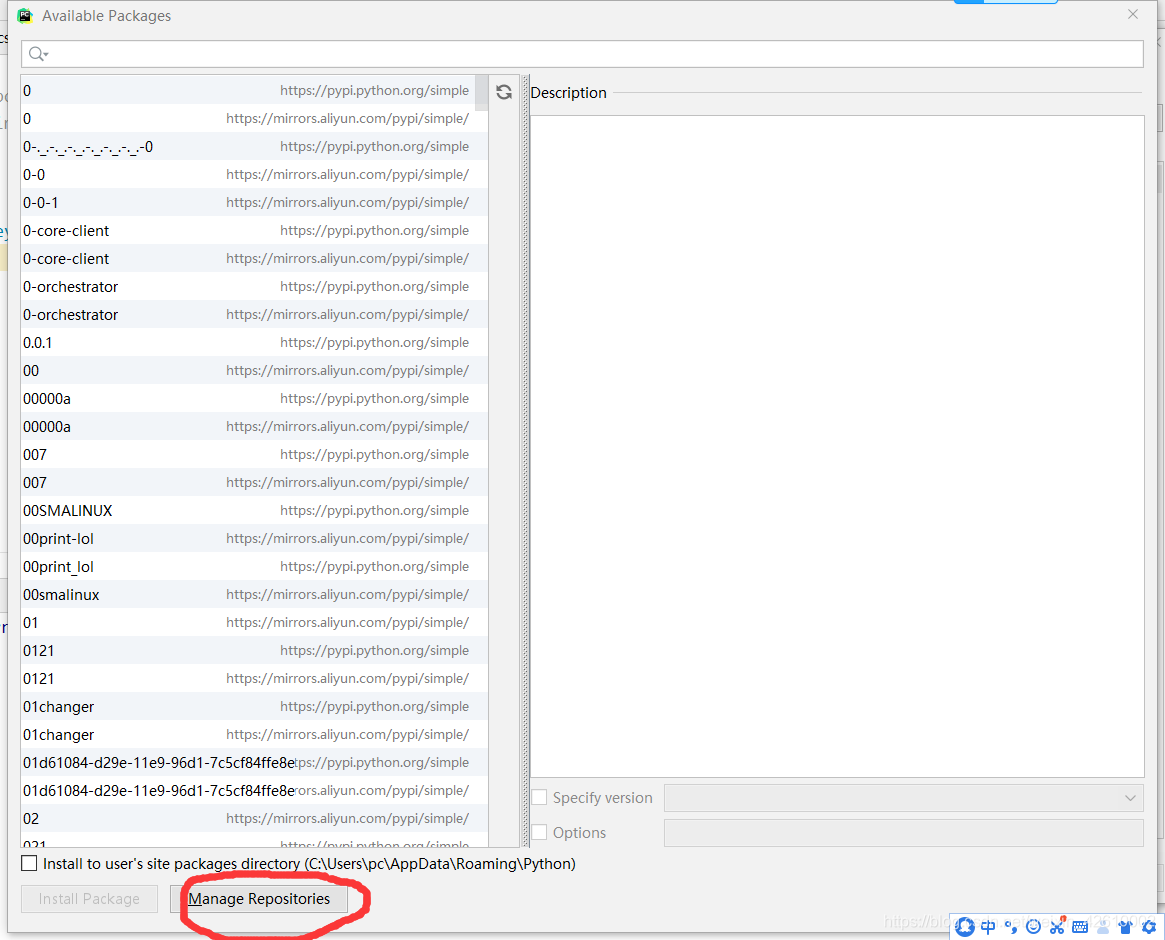Select 007 from pypi.python.org
Screen dimensions: 1165x940
coord(254,455)
